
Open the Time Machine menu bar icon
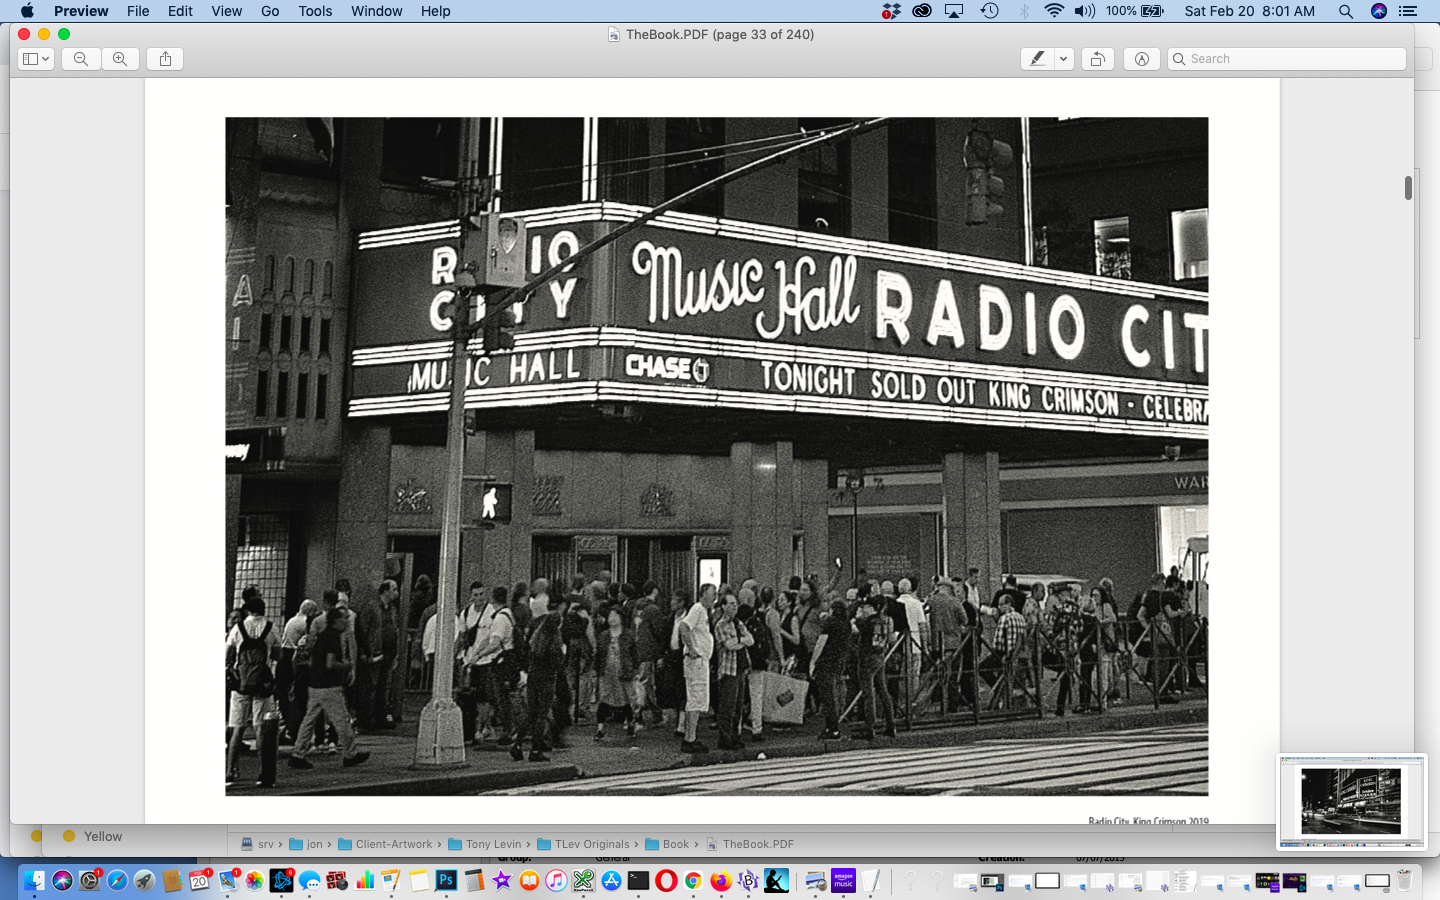[989, 11]
